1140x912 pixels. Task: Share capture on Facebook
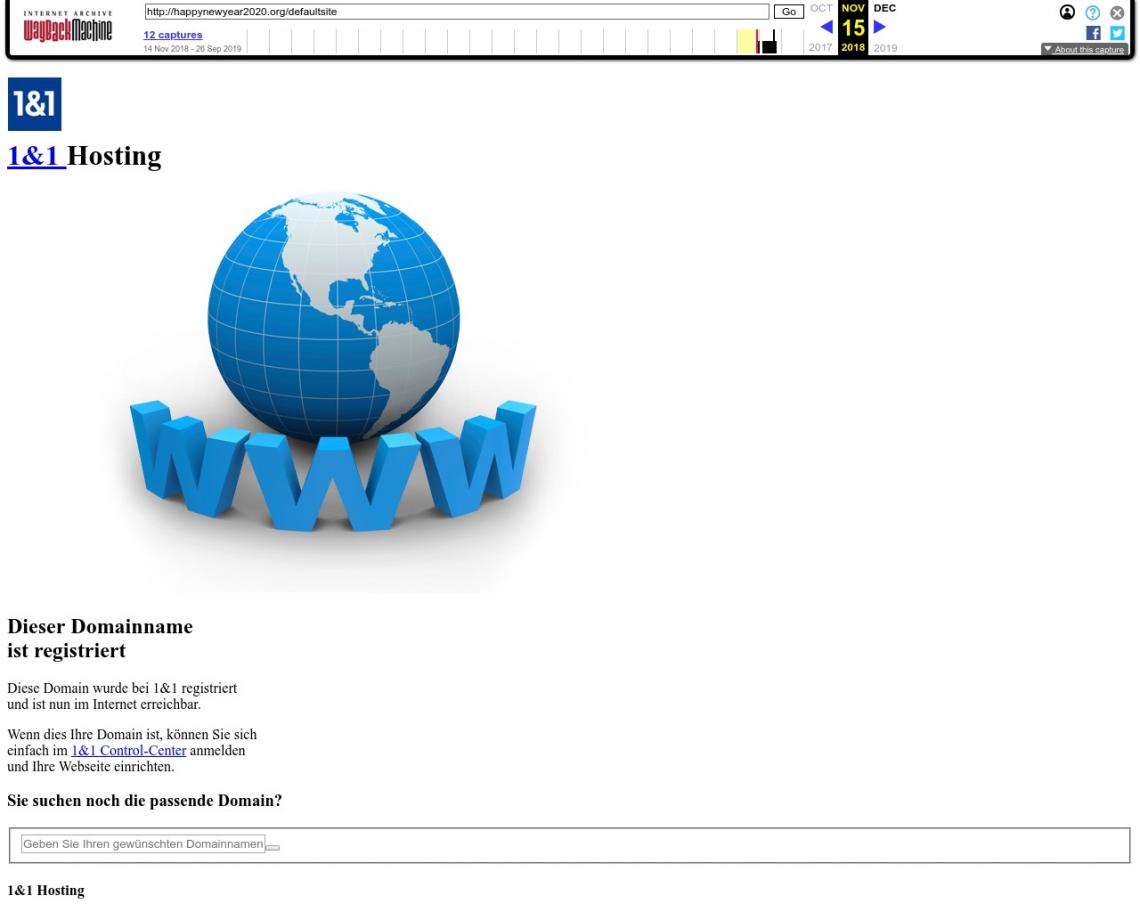[1093, 33]
